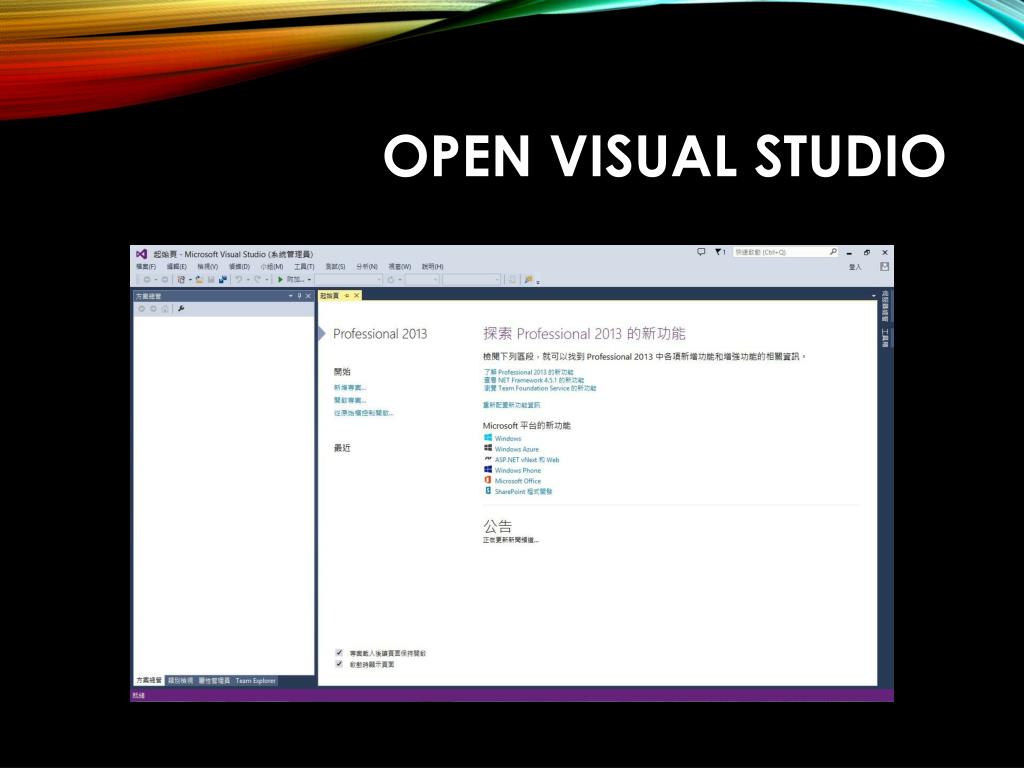This screenshot has width=1024, height=768.
Task: Open the Analyze (N) menu
Action: (x=366, y=266)
